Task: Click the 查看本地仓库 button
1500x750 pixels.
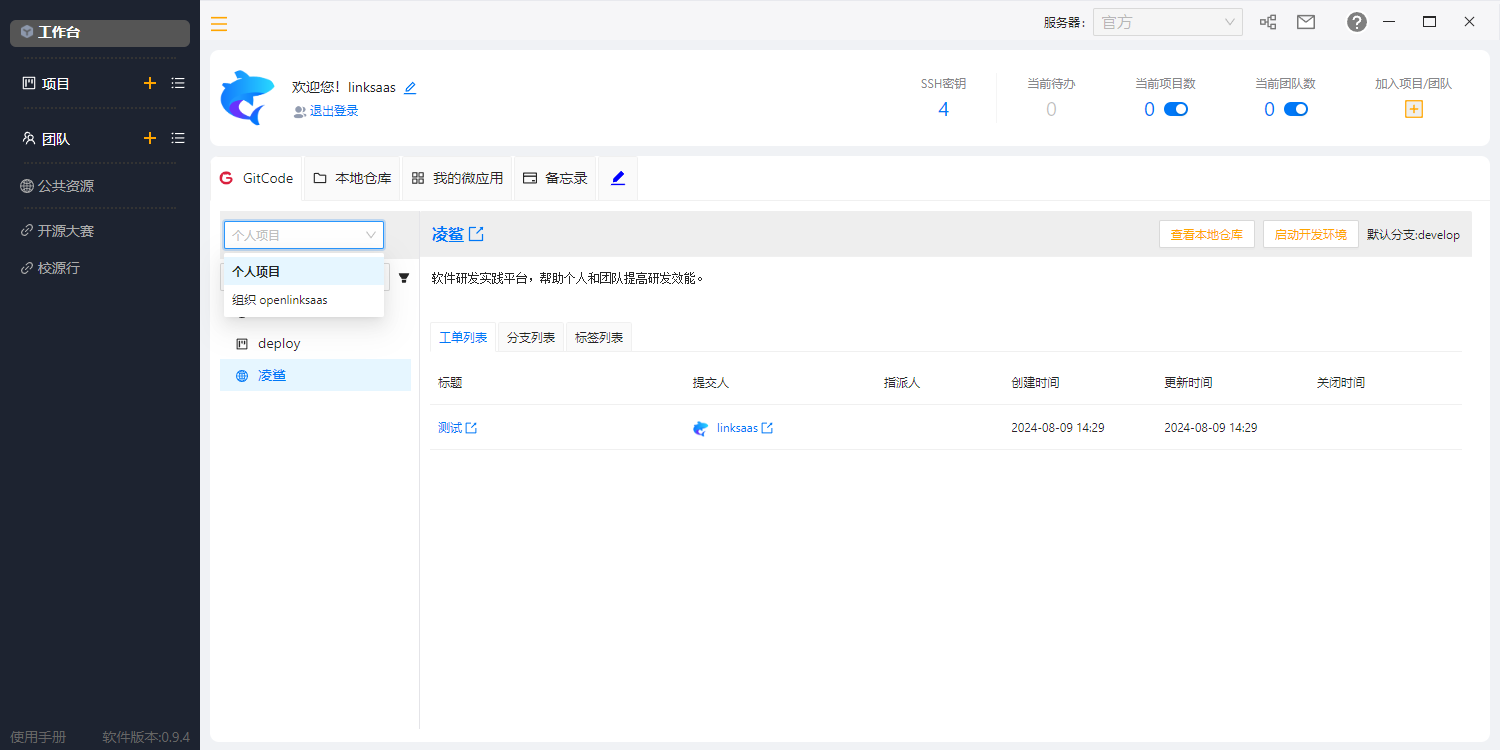Action: 1207,234
